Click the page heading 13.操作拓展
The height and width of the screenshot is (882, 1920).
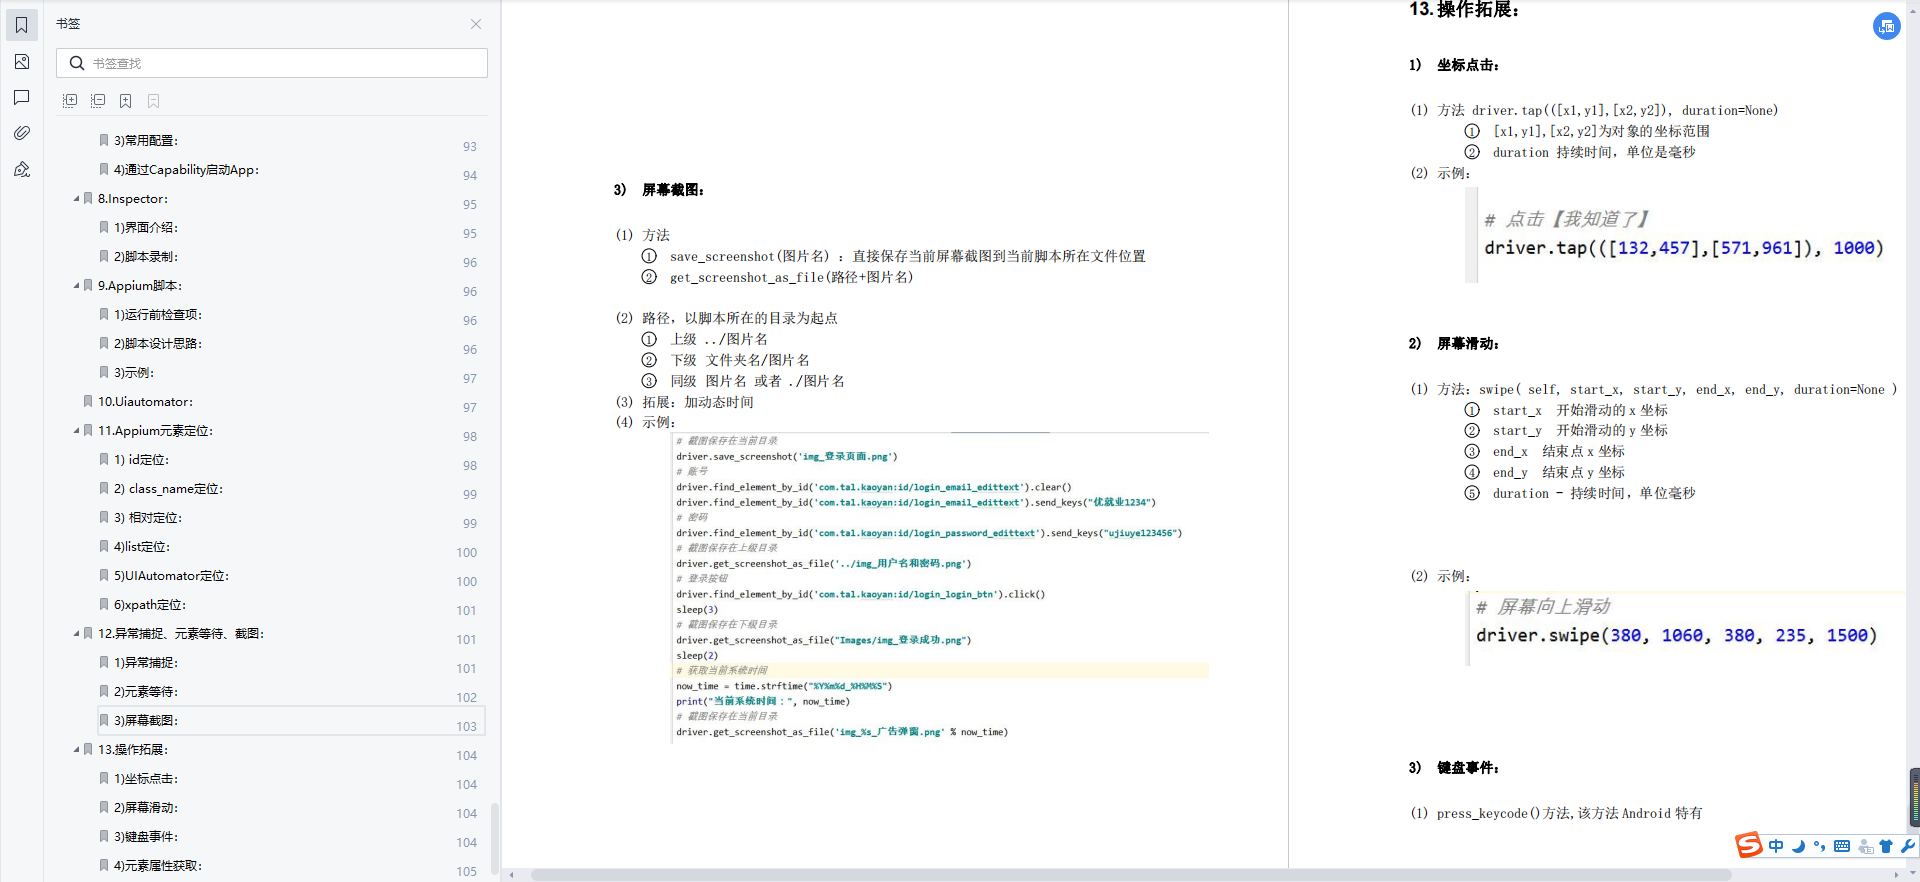click(1464, 10)
